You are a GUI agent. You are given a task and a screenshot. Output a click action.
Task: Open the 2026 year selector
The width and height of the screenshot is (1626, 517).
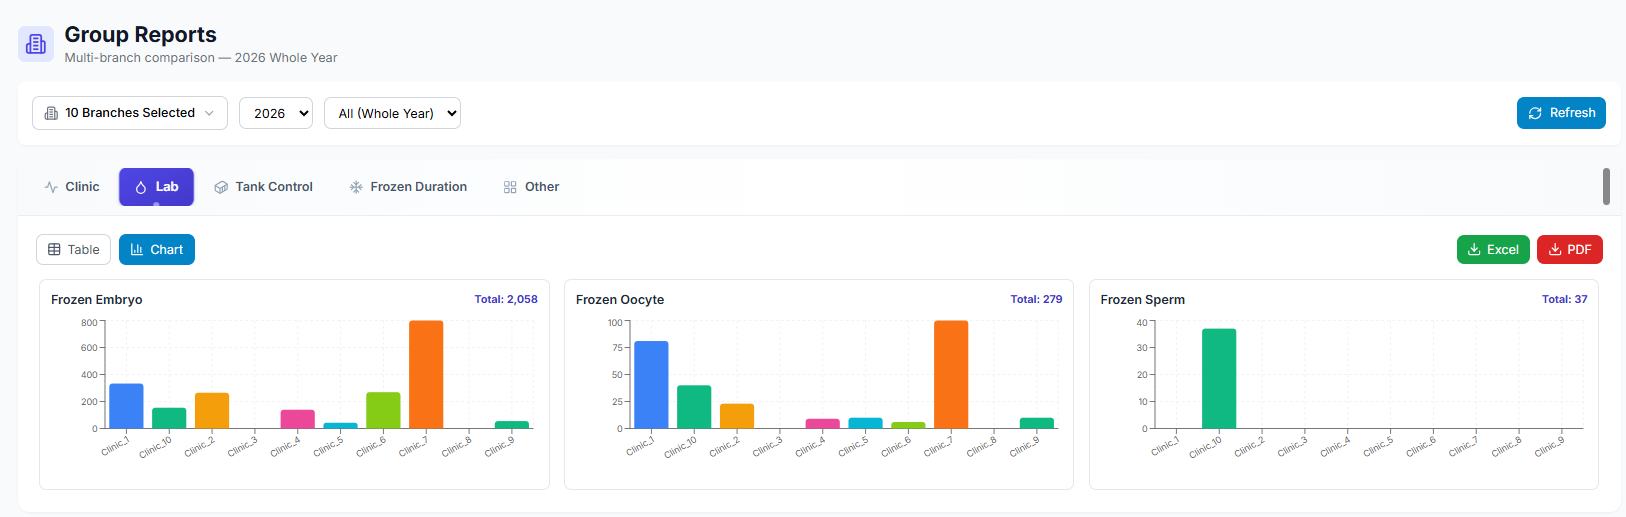click(x=276, y=113)
